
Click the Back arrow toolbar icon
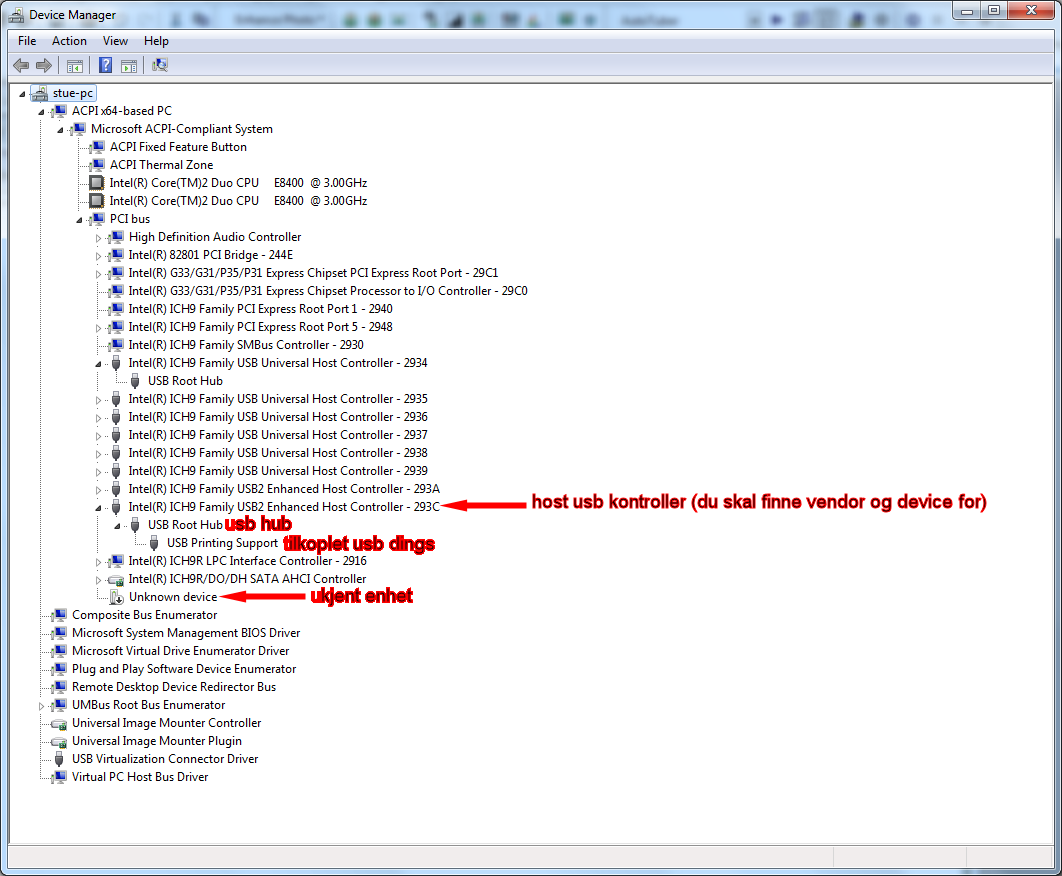click(21, 66)
